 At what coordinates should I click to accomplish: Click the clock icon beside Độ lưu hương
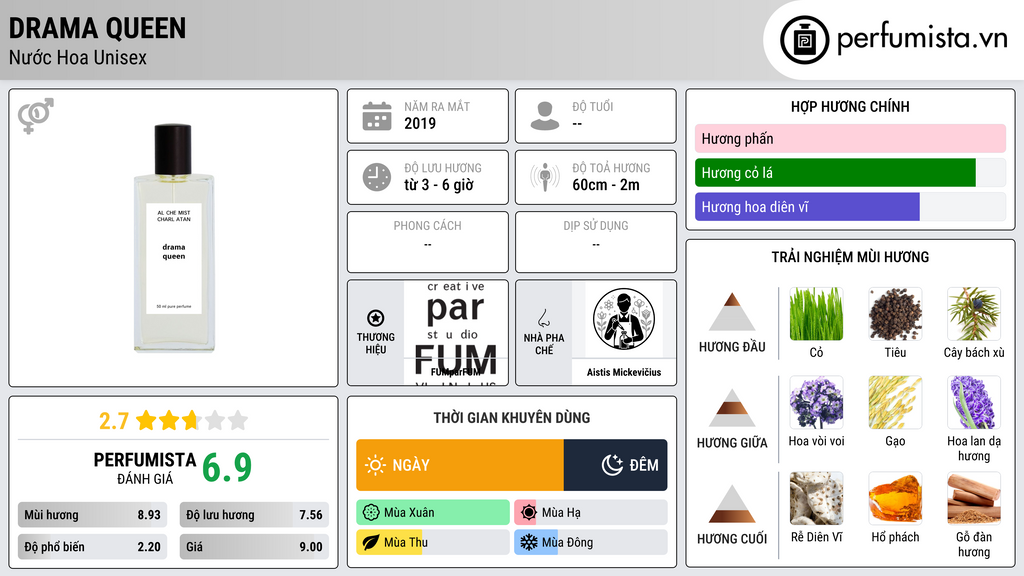pos(377,177)
